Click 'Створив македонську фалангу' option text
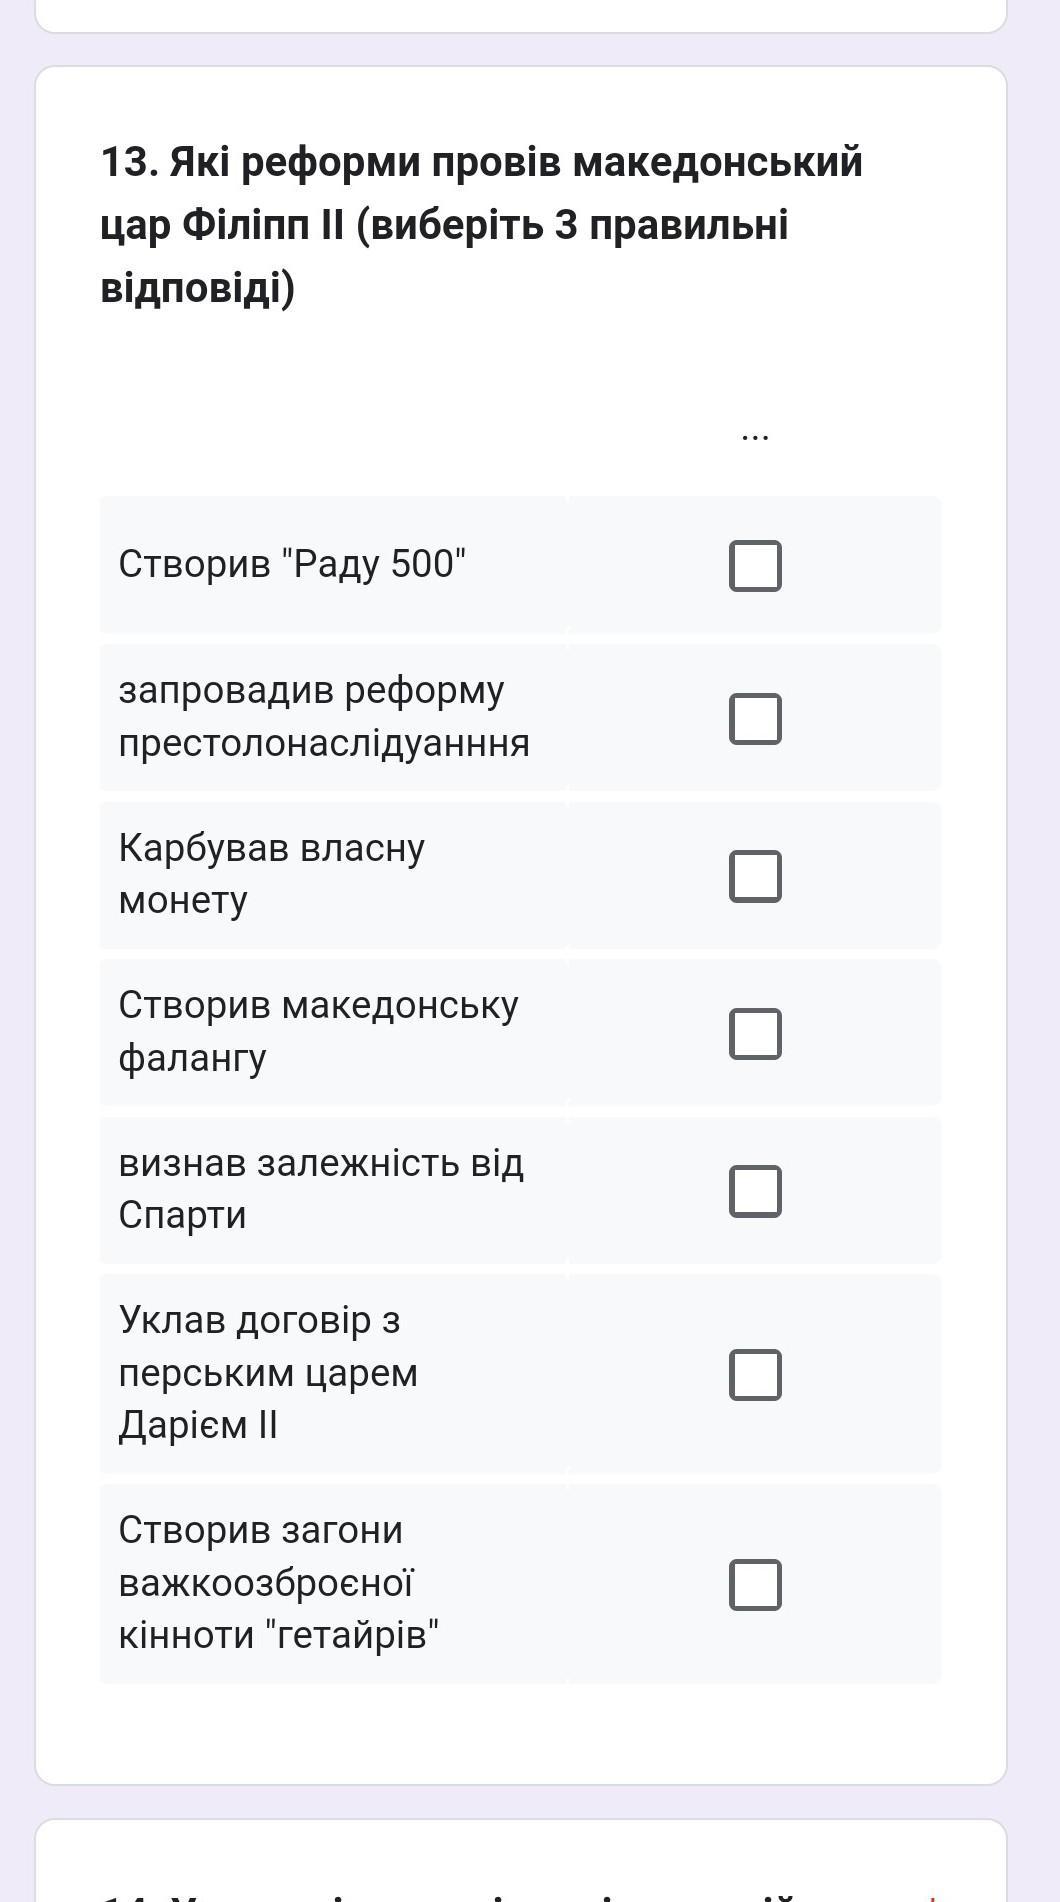1060x1902 pixels. click(318, 1031)
